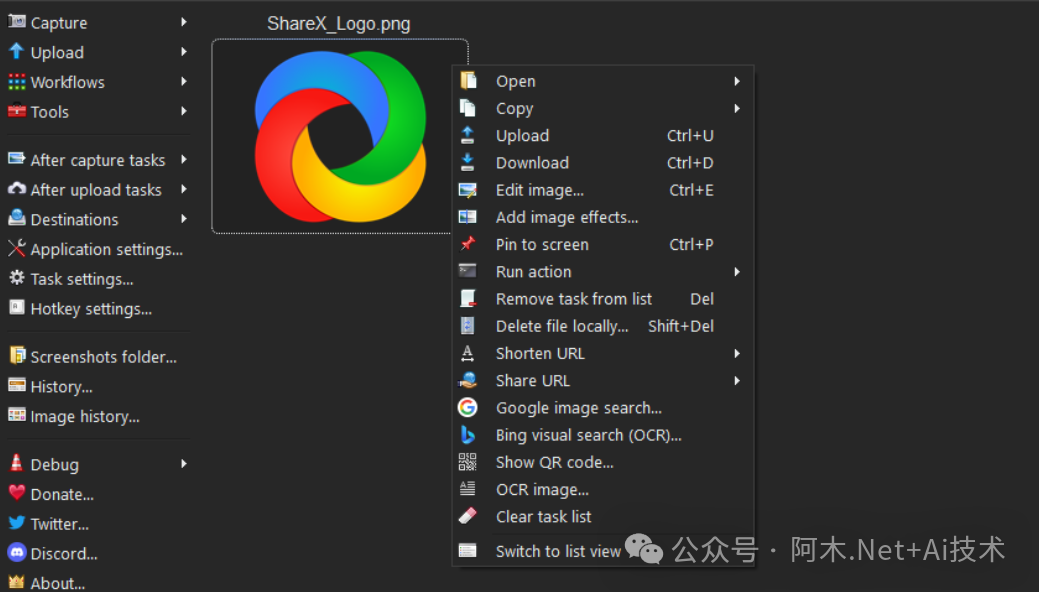The image size is (1039, 592).
Task: Open History... from the sidebar
Action: tap(61, 386)
